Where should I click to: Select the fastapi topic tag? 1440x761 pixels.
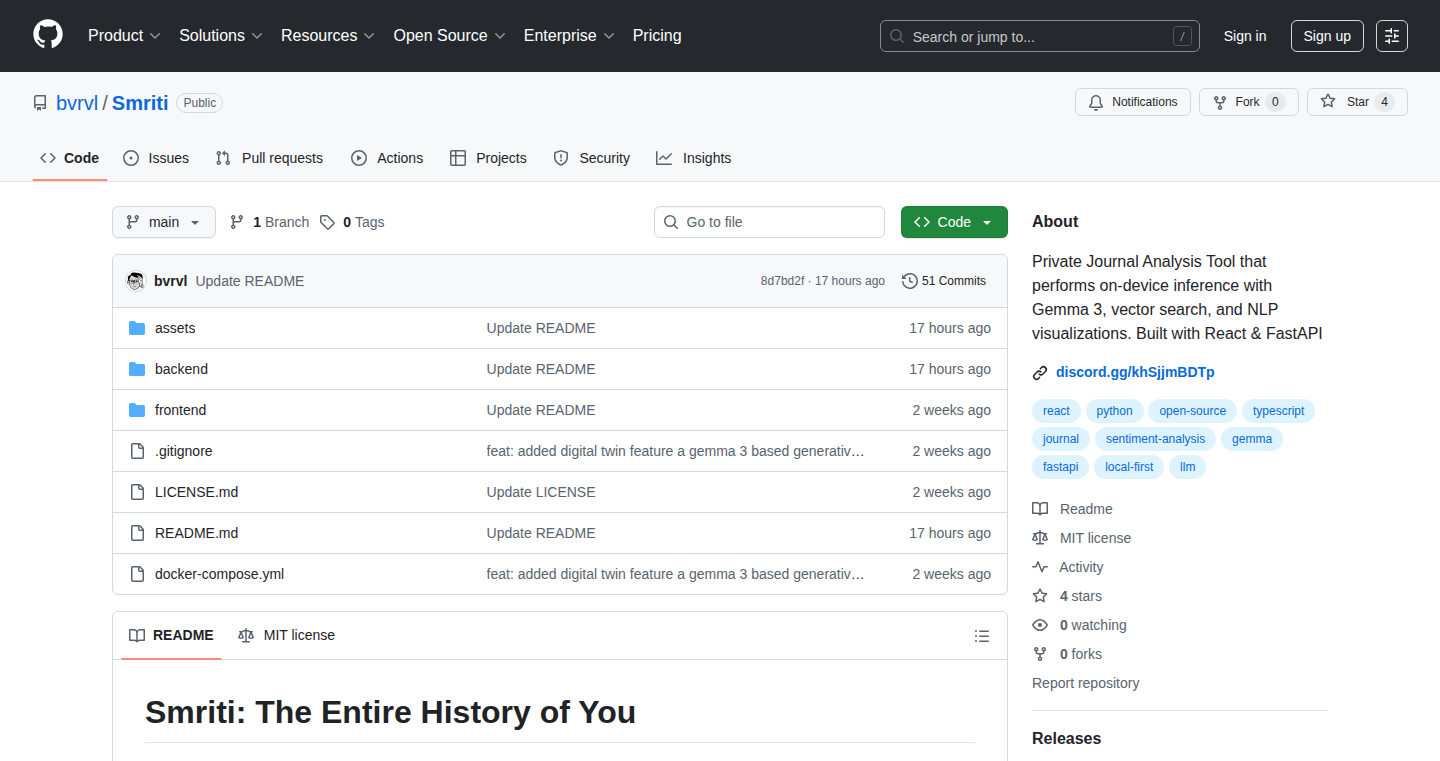coord(1061,467)
